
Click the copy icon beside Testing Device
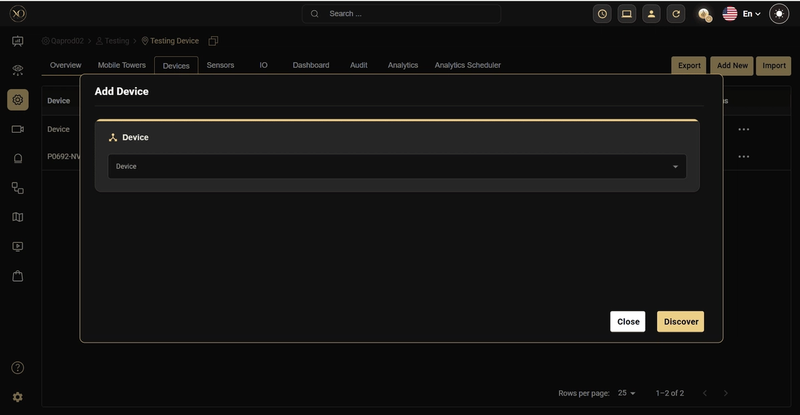[x=213, y=41]
